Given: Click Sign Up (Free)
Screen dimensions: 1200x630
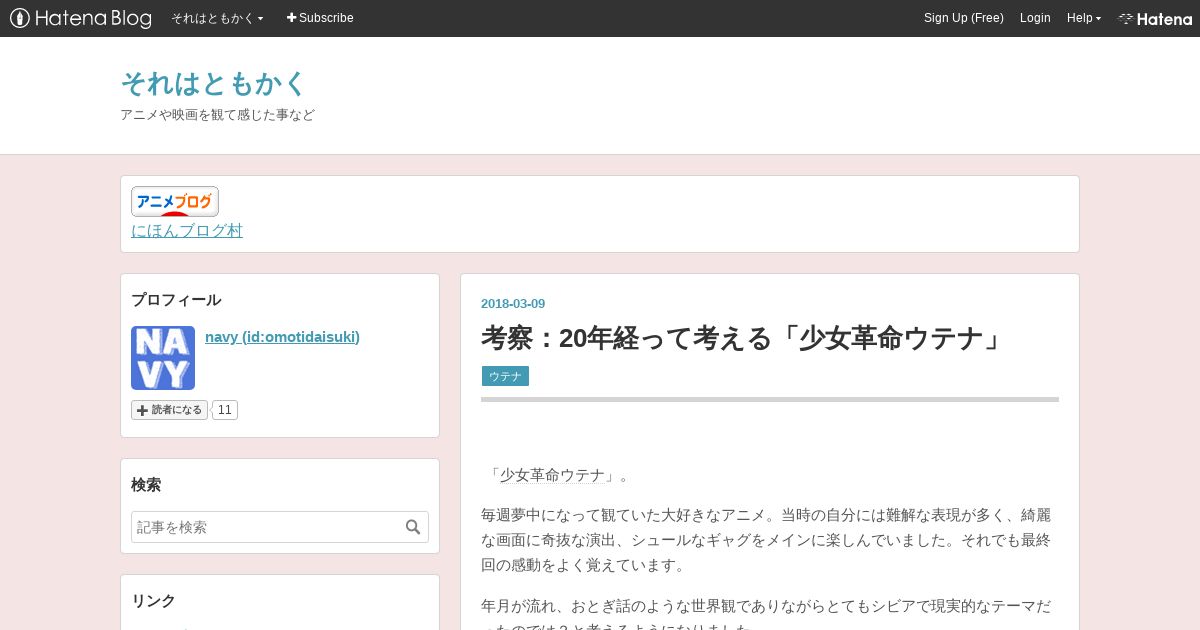Looking at the screenshot, I should tap(963, 18).
